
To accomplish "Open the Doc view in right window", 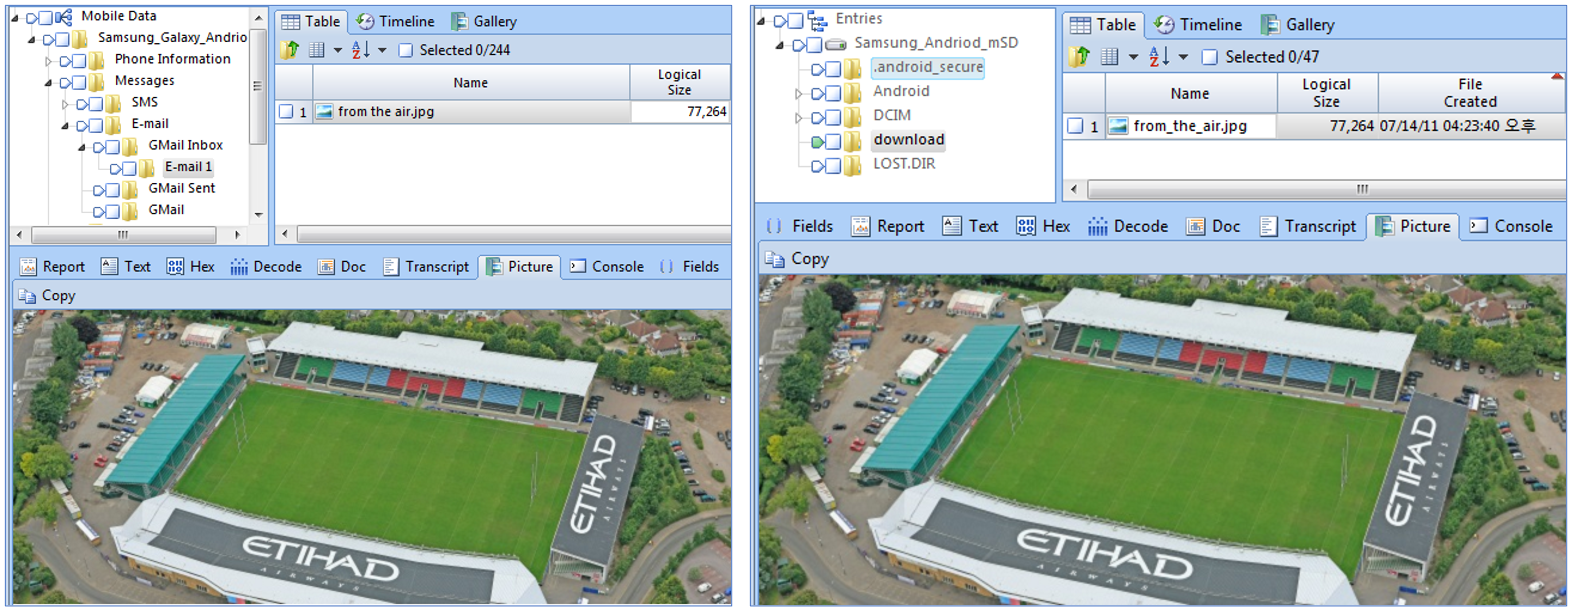I will click(1213, 227).
